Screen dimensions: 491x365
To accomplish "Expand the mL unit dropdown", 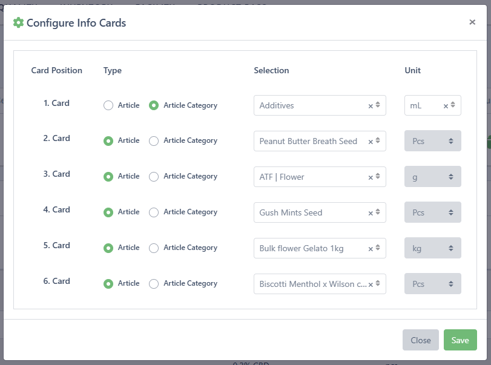I will (453, 105).
